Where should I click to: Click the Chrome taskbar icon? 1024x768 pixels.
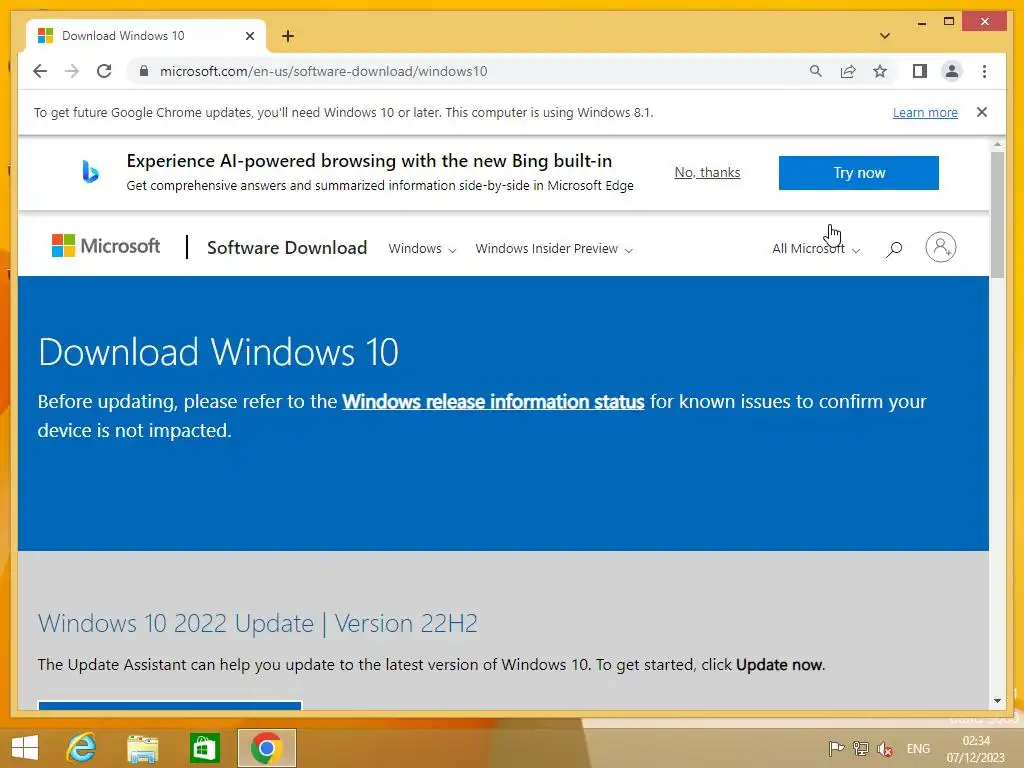click(x=266, y=748)
